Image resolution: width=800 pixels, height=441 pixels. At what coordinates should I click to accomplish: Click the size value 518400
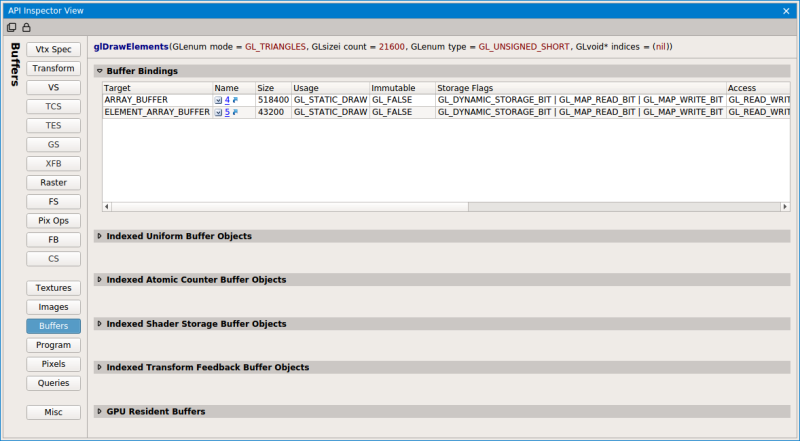(x=273, y=100)
